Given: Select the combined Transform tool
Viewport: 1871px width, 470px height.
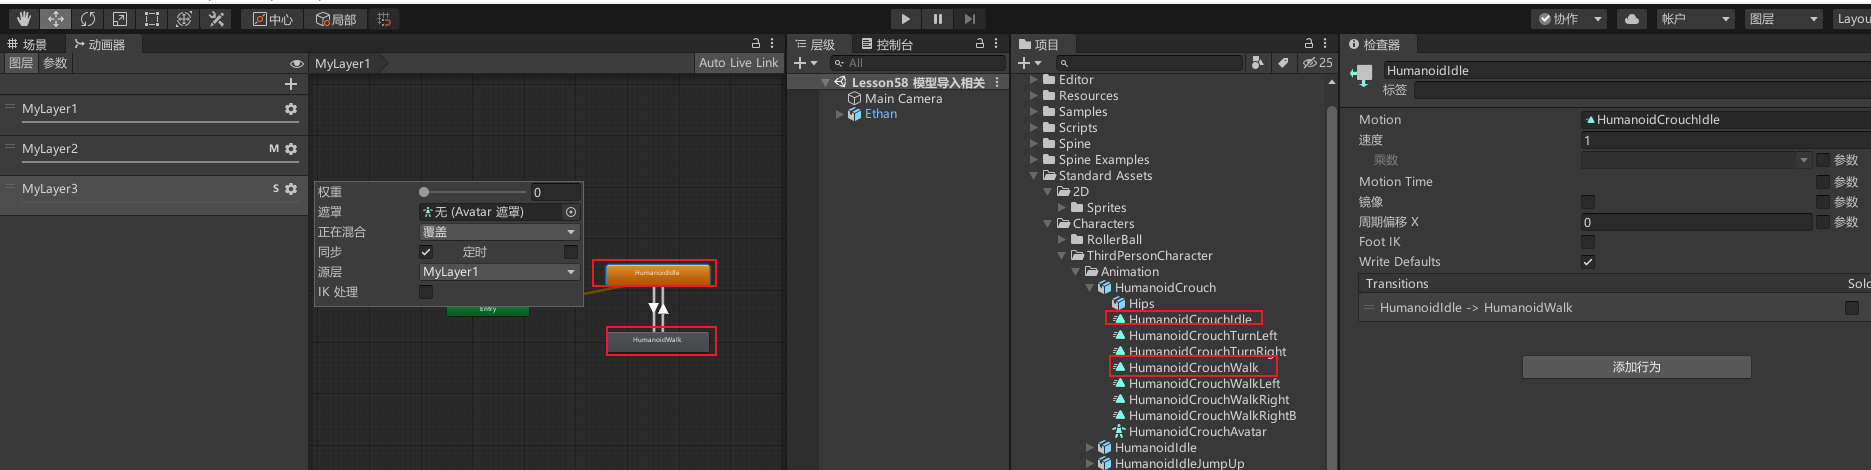Looking at the screenshot, I should pyautogui.click(x=184, y=19).
